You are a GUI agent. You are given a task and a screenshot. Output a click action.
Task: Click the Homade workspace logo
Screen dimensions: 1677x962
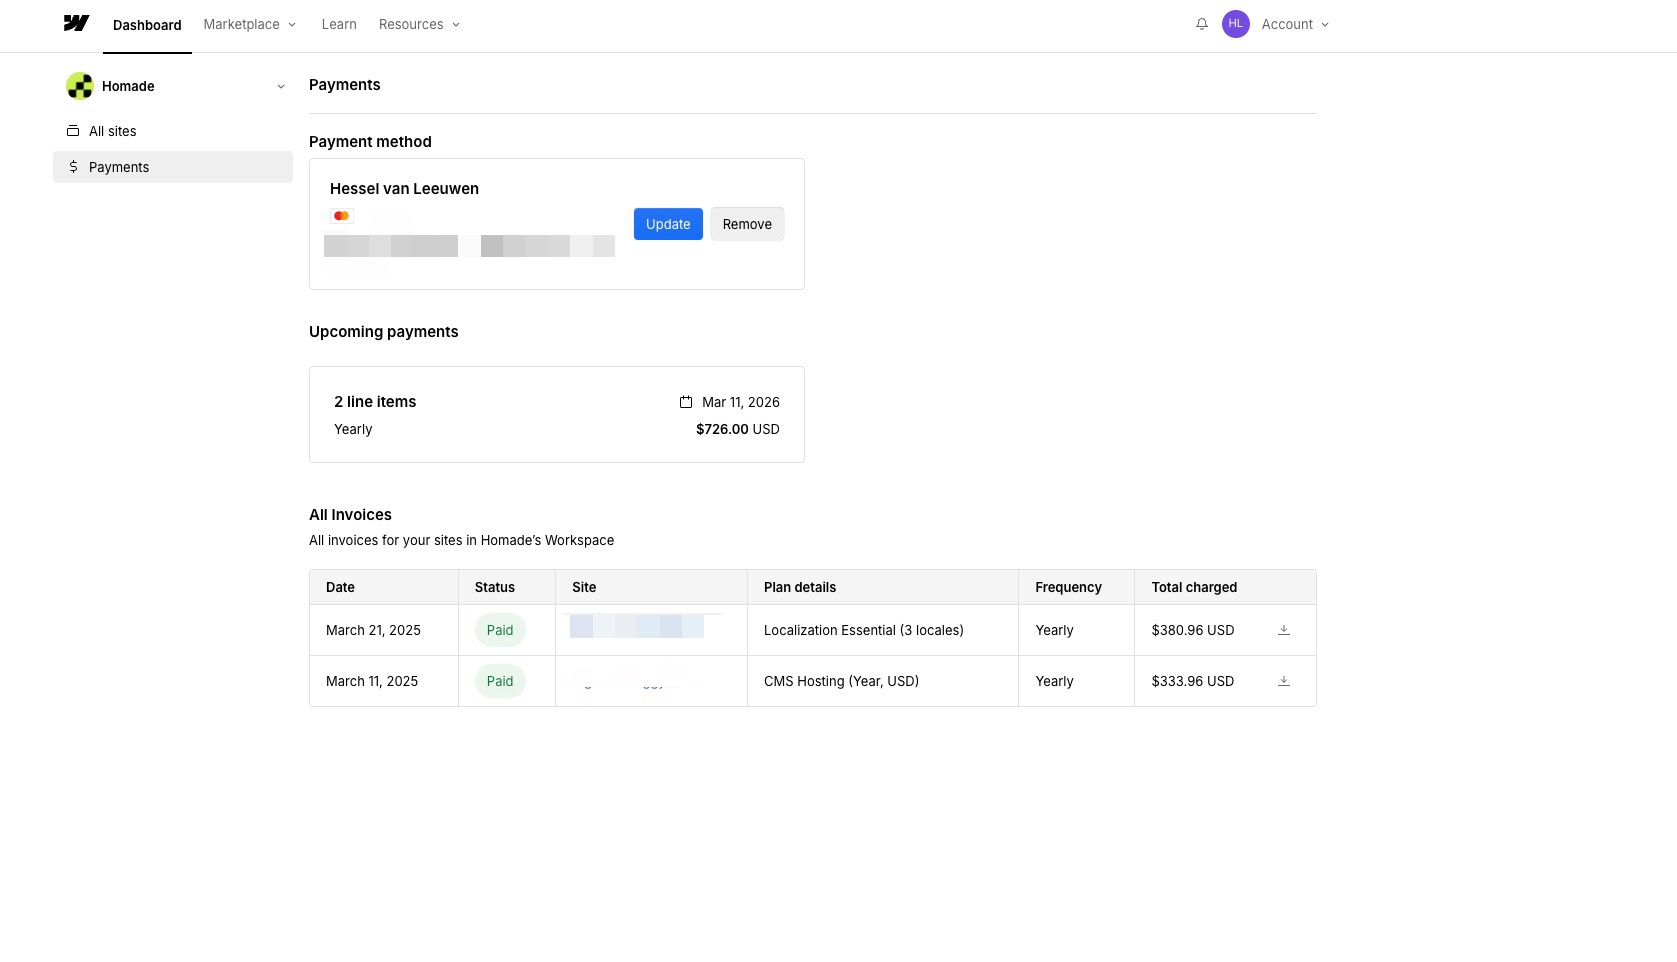click(80, 86)
